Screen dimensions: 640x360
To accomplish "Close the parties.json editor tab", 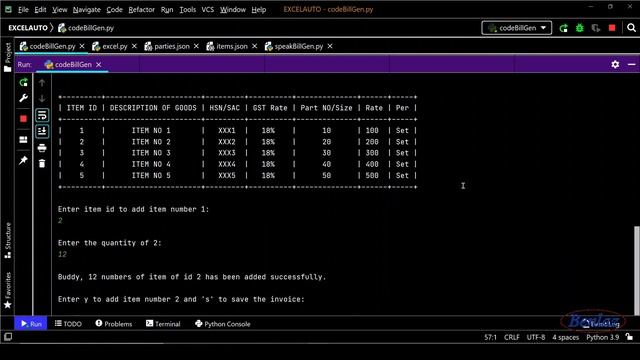I will pos(196,46).
